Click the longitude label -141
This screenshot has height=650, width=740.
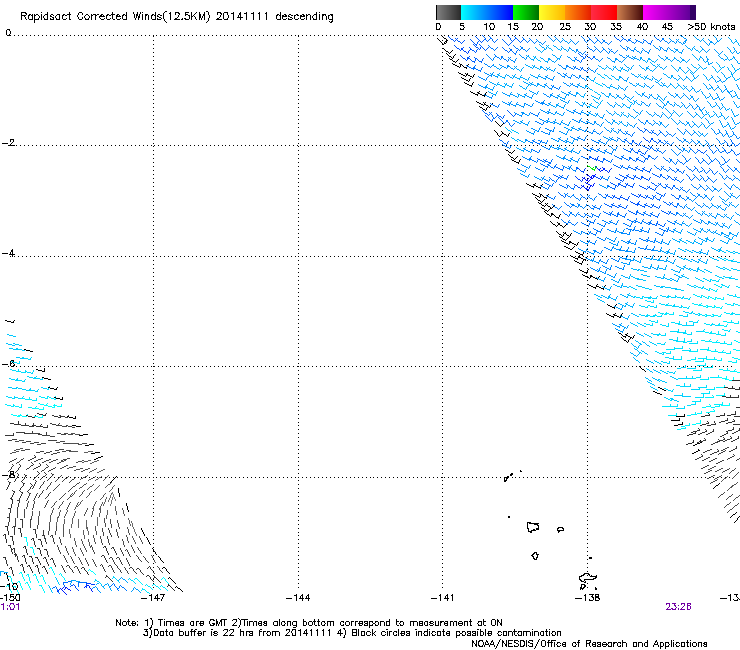point(442,598)
